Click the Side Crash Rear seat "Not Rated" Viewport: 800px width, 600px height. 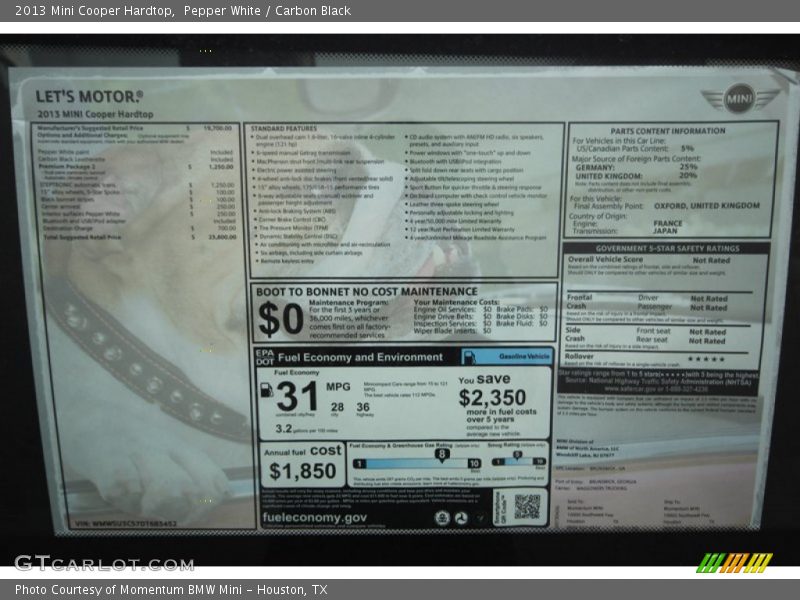(707, 341)
